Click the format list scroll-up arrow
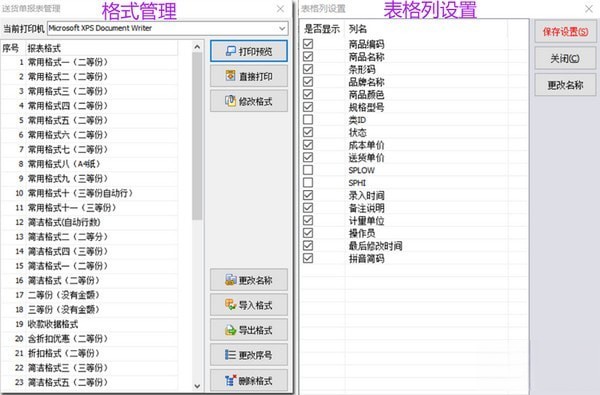The height and width of the screenshot is (395, 600). (197, 47)
